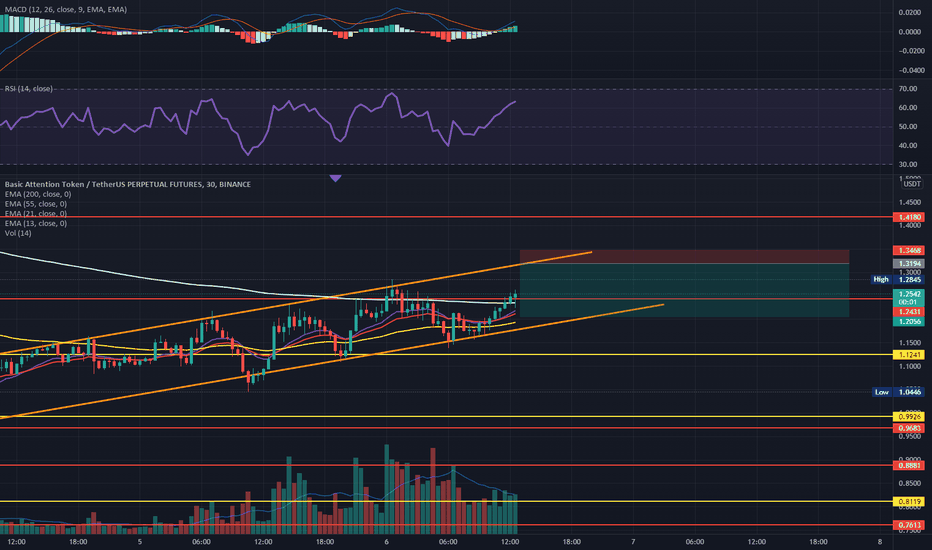Image resolution: width=932 pixels, height=550 pixels.
Task: Select the EMA (21, close, 0) legend entry
Action: (36, 213)
